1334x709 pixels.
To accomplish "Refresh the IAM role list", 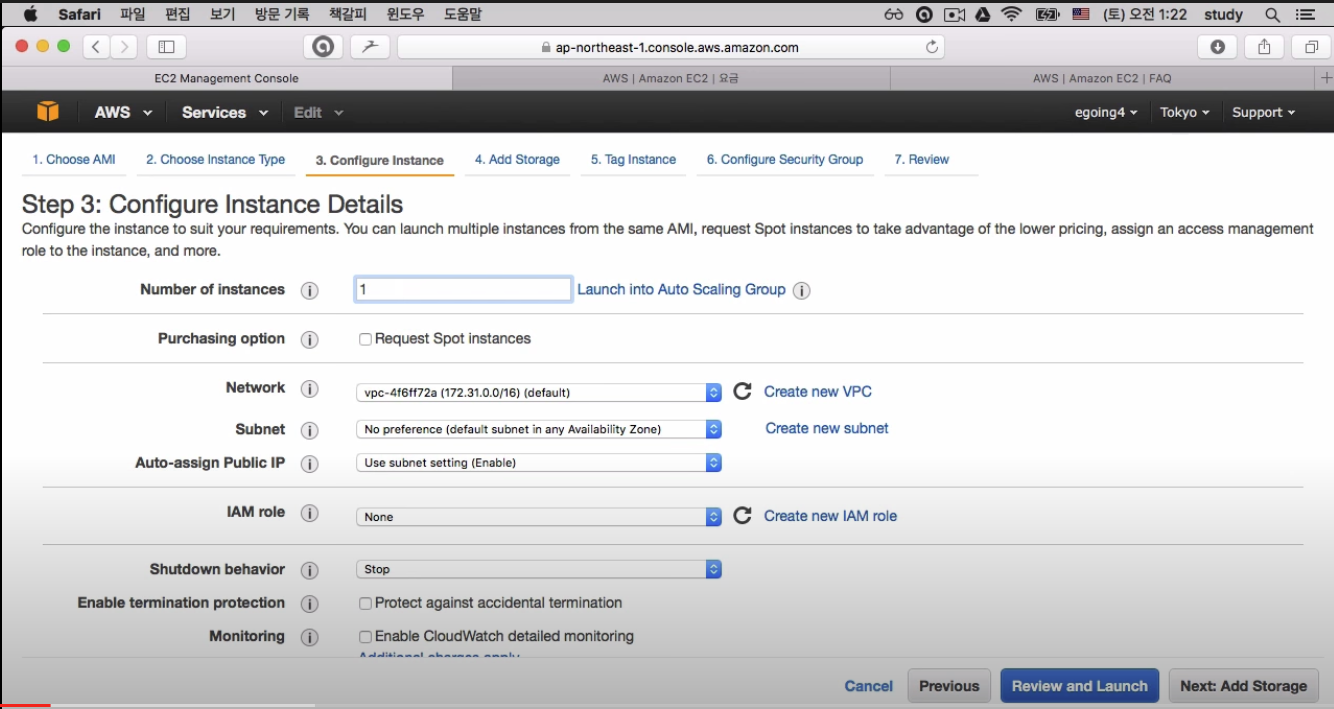I will pyautogui.click(x=742, y=516).
